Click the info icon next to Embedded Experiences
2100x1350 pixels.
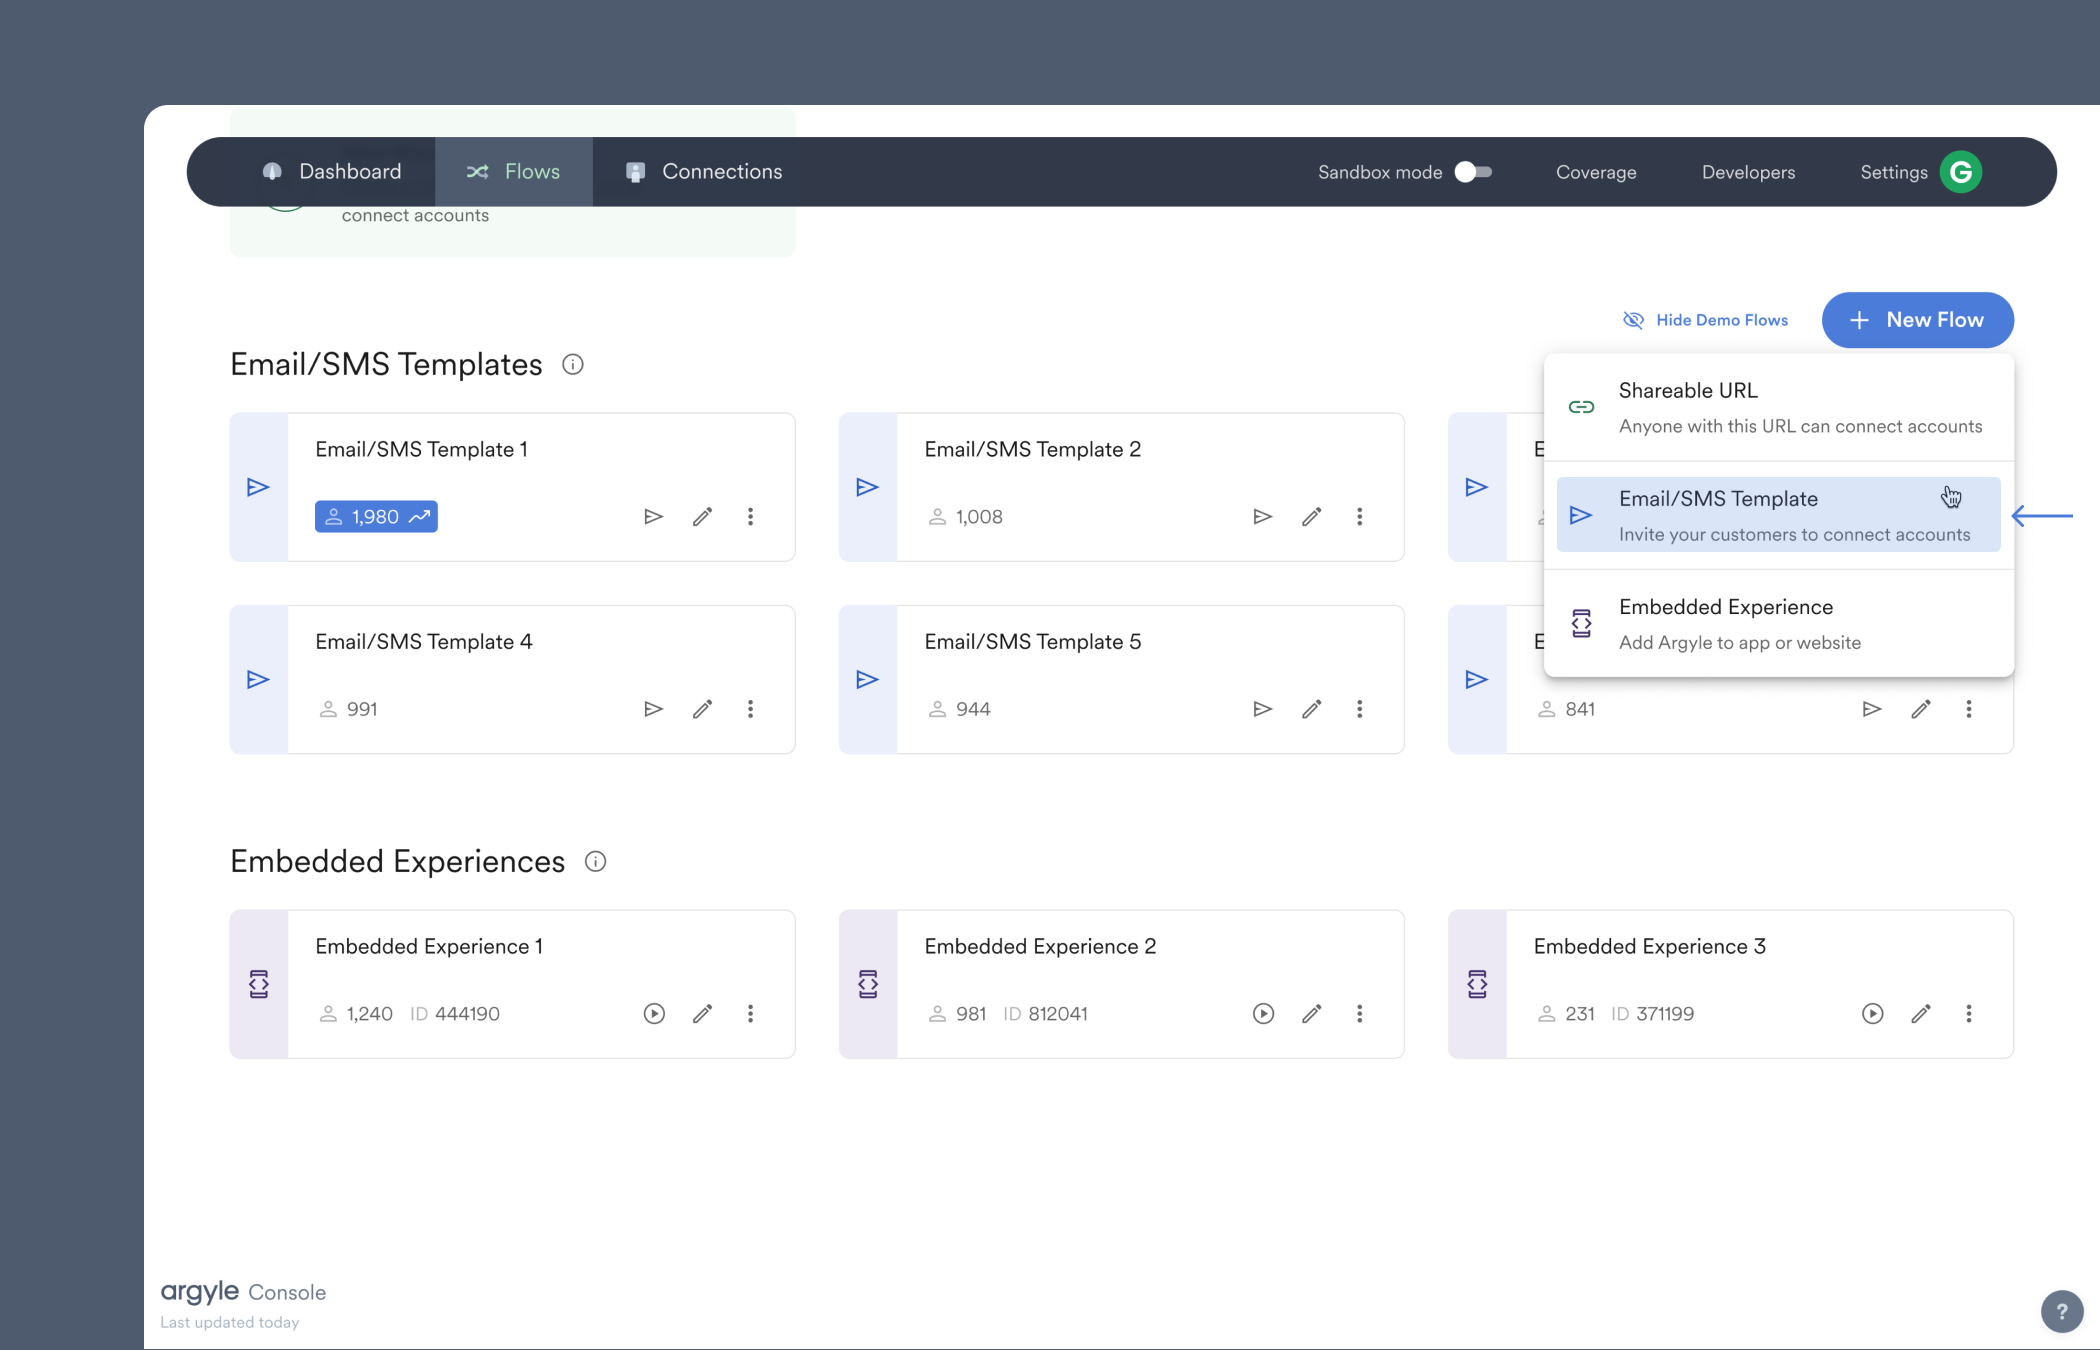click(x=595, y=861)
